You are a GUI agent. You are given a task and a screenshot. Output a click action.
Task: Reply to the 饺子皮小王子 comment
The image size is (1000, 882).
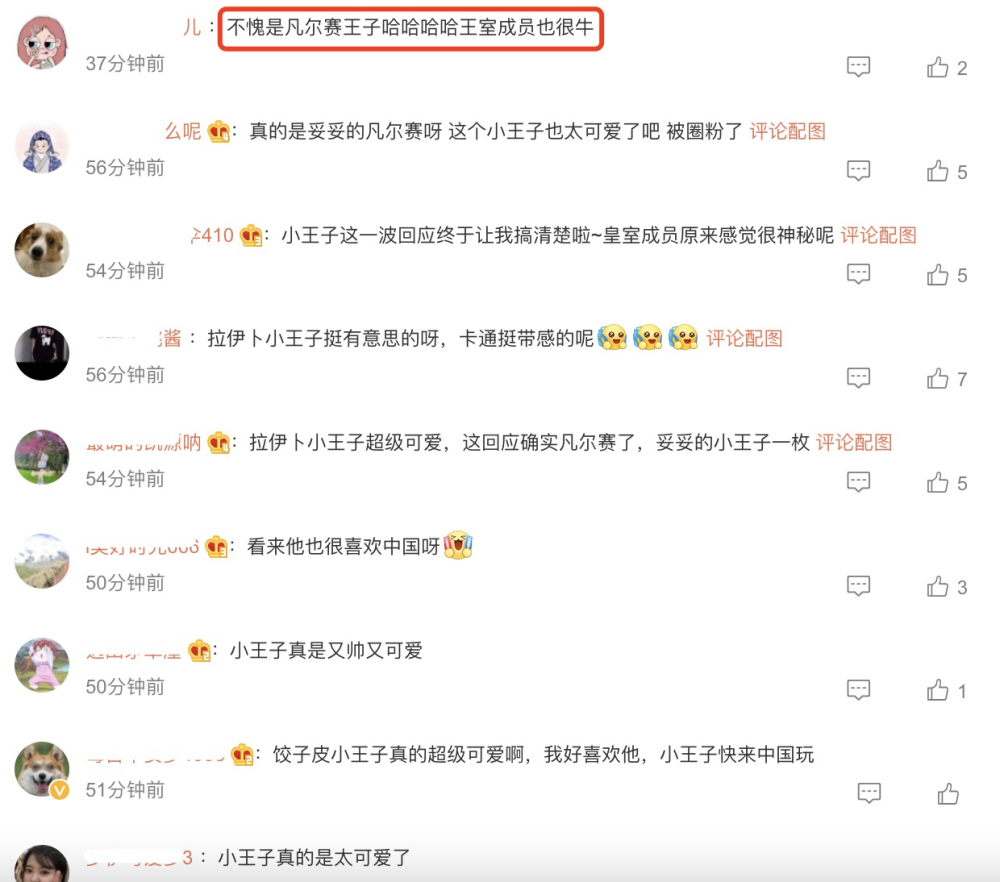pyautogui.click(x=869, y=794)
